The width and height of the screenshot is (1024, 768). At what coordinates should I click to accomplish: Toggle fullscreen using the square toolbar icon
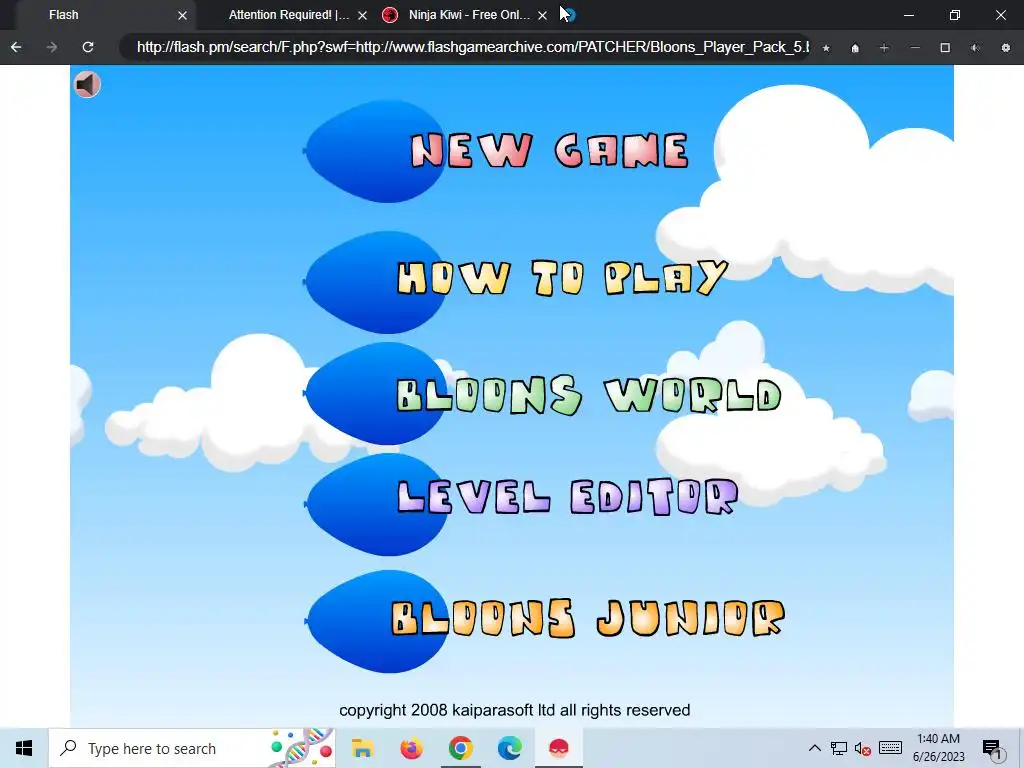(x=945, y=48)
